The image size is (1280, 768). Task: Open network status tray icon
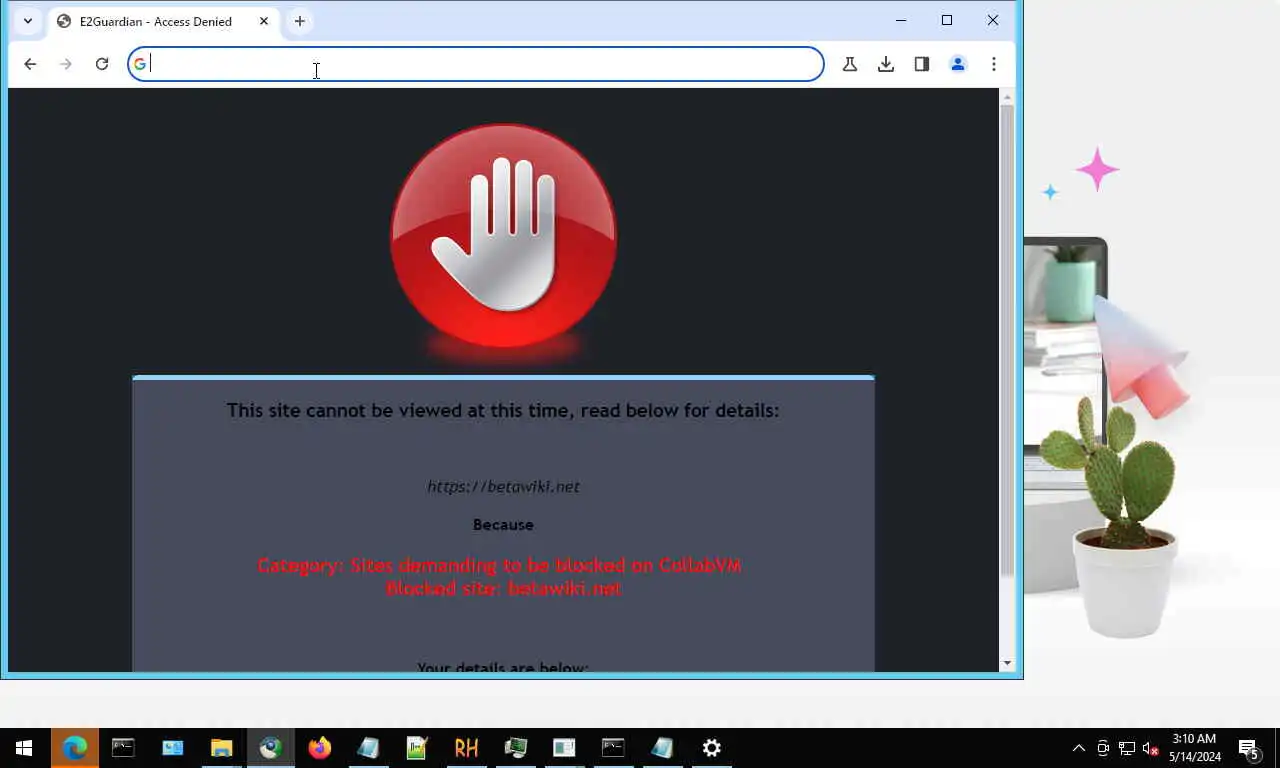coord(1127,748)
